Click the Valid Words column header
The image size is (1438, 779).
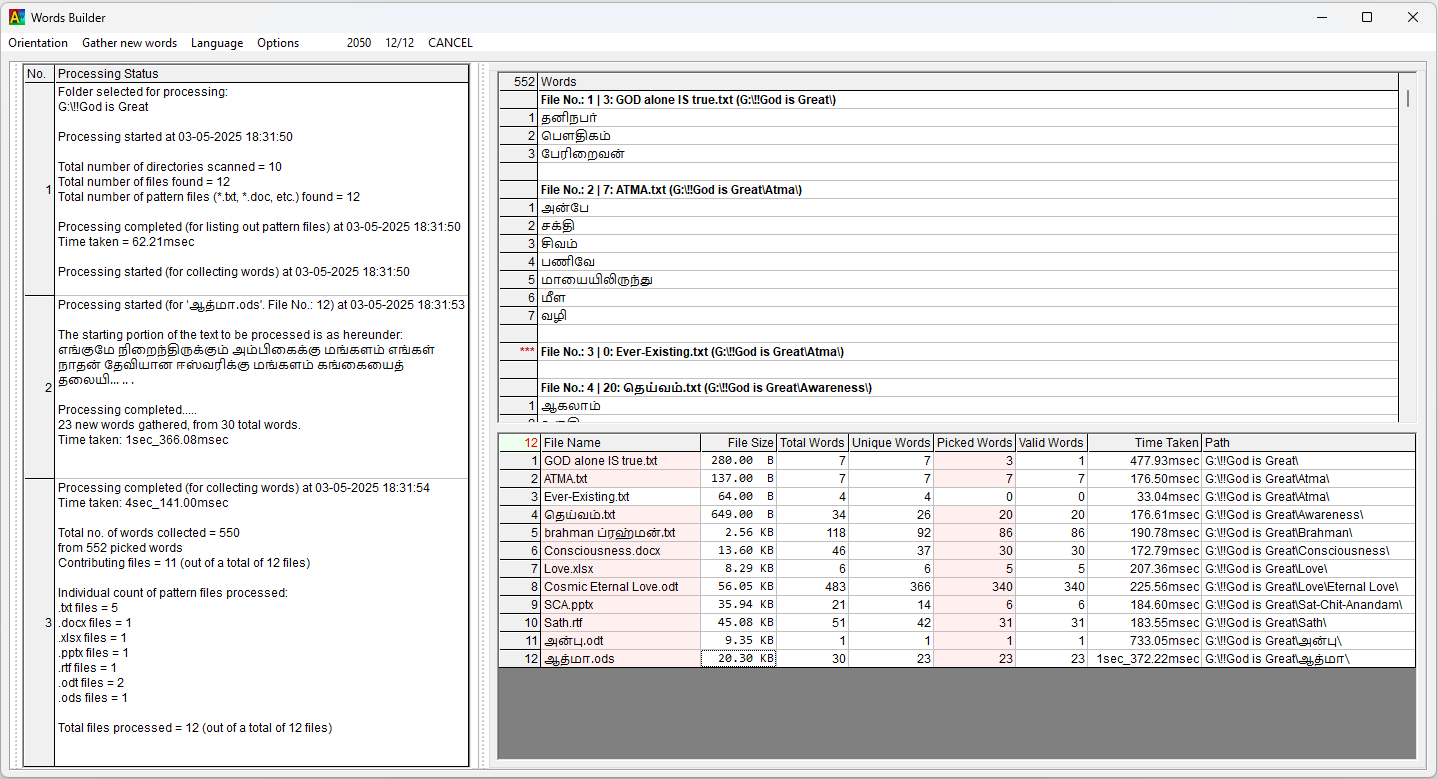coord(1051,442)
